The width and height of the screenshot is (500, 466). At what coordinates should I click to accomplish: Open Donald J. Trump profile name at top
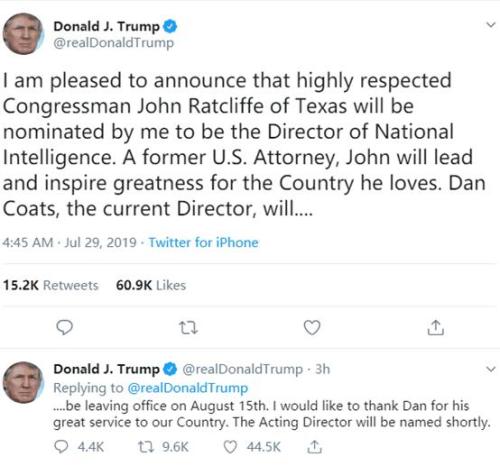click(107, 26)
